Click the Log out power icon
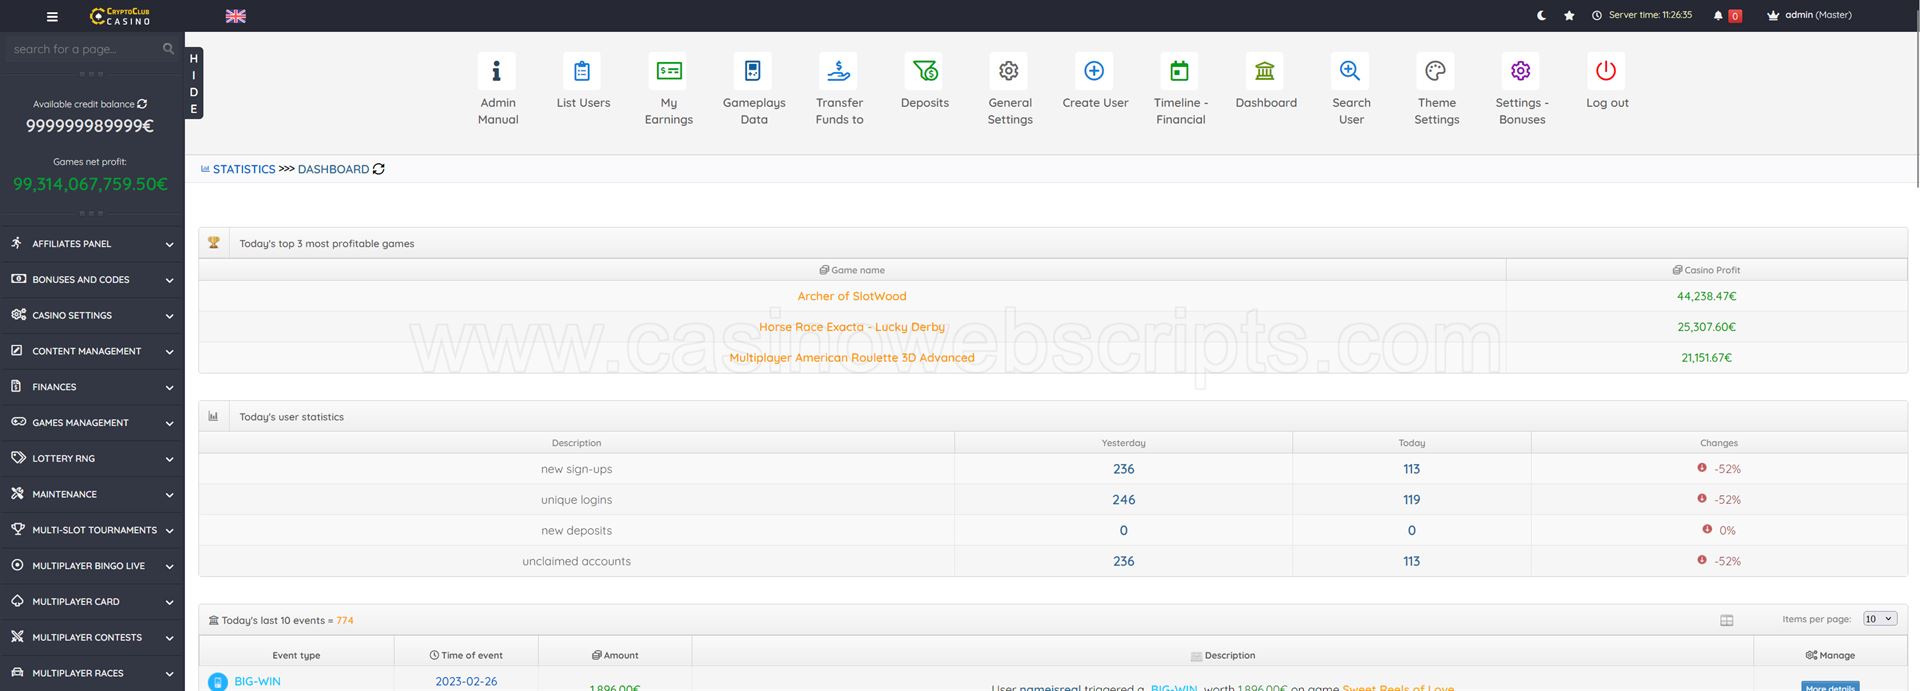This screenshot has width=1920, height=691. point(1606,71)
